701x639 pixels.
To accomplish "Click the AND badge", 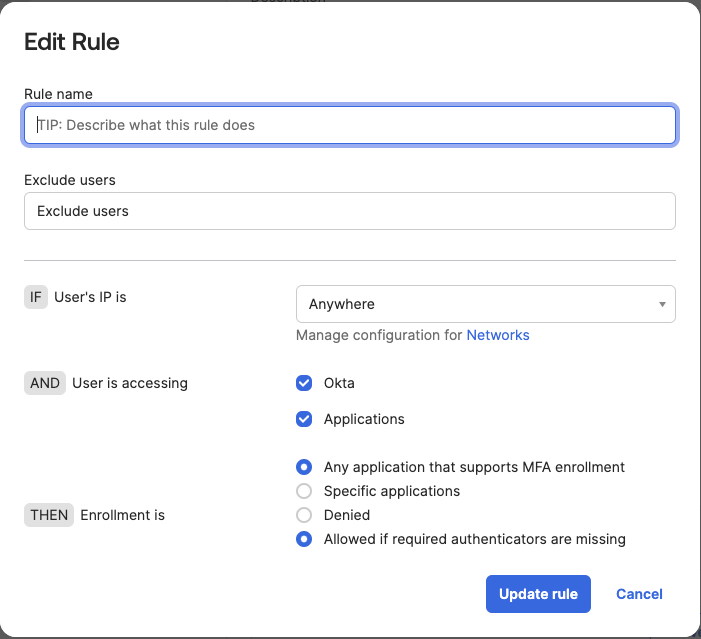I will click(x=45, y=383).
